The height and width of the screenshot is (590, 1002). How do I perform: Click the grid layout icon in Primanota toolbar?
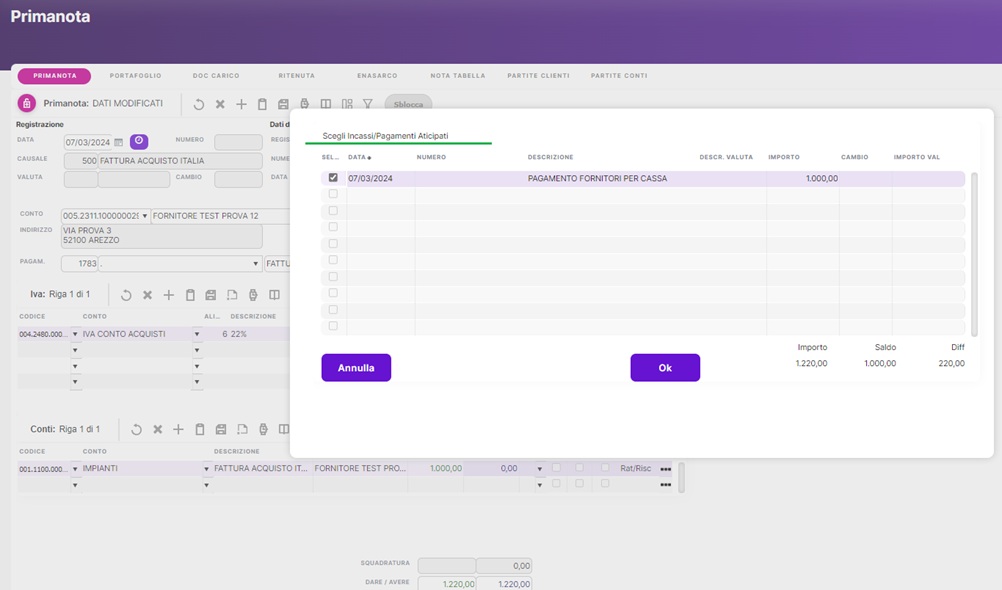pyautogui.click(x=347, y=104)
